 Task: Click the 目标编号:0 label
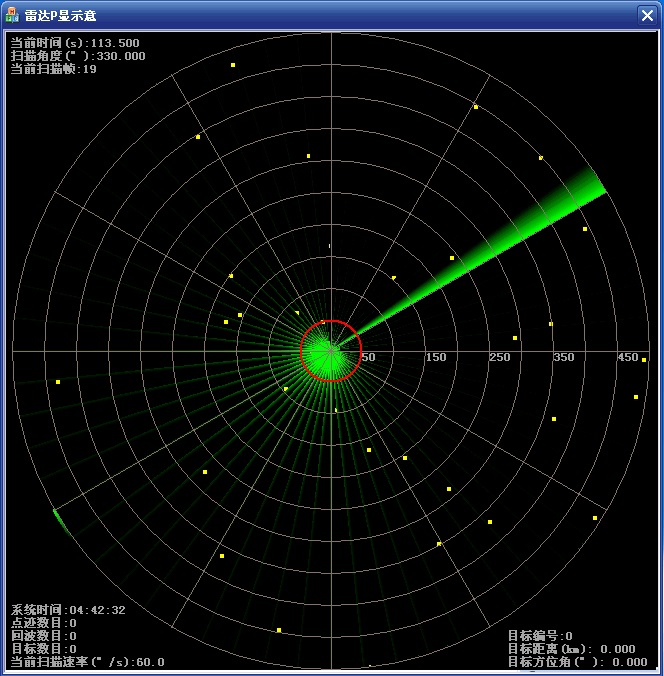[540, 635]
